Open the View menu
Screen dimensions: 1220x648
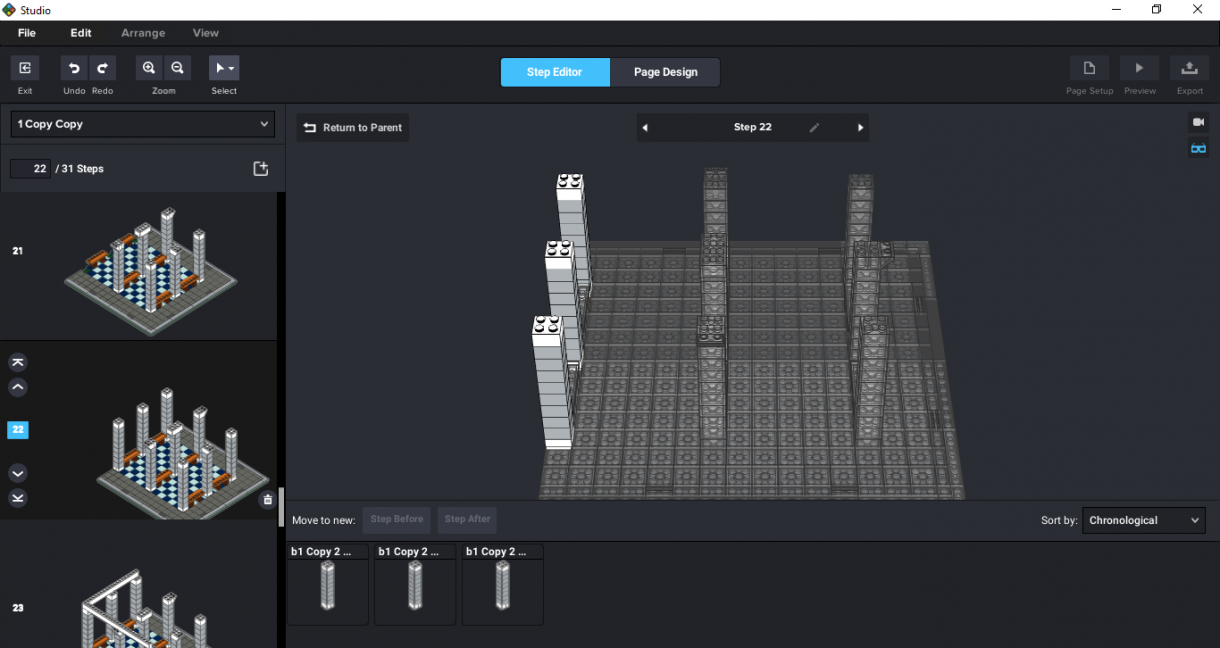[206, 33]
